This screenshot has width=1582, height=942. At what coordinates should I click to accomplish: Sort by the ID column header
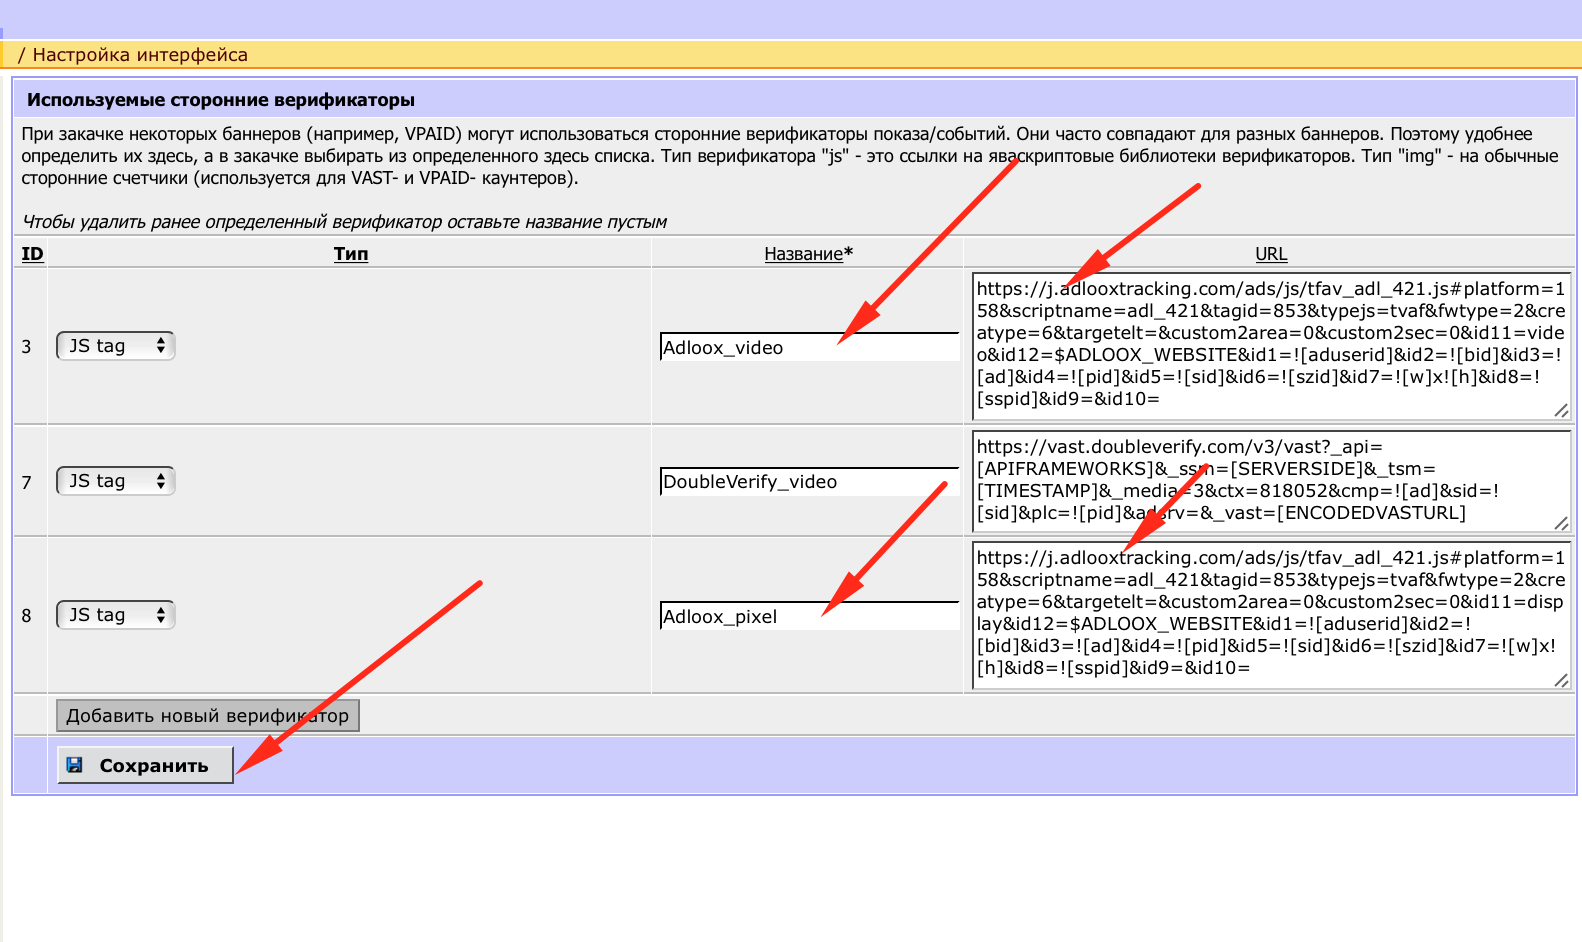[33, 254]
